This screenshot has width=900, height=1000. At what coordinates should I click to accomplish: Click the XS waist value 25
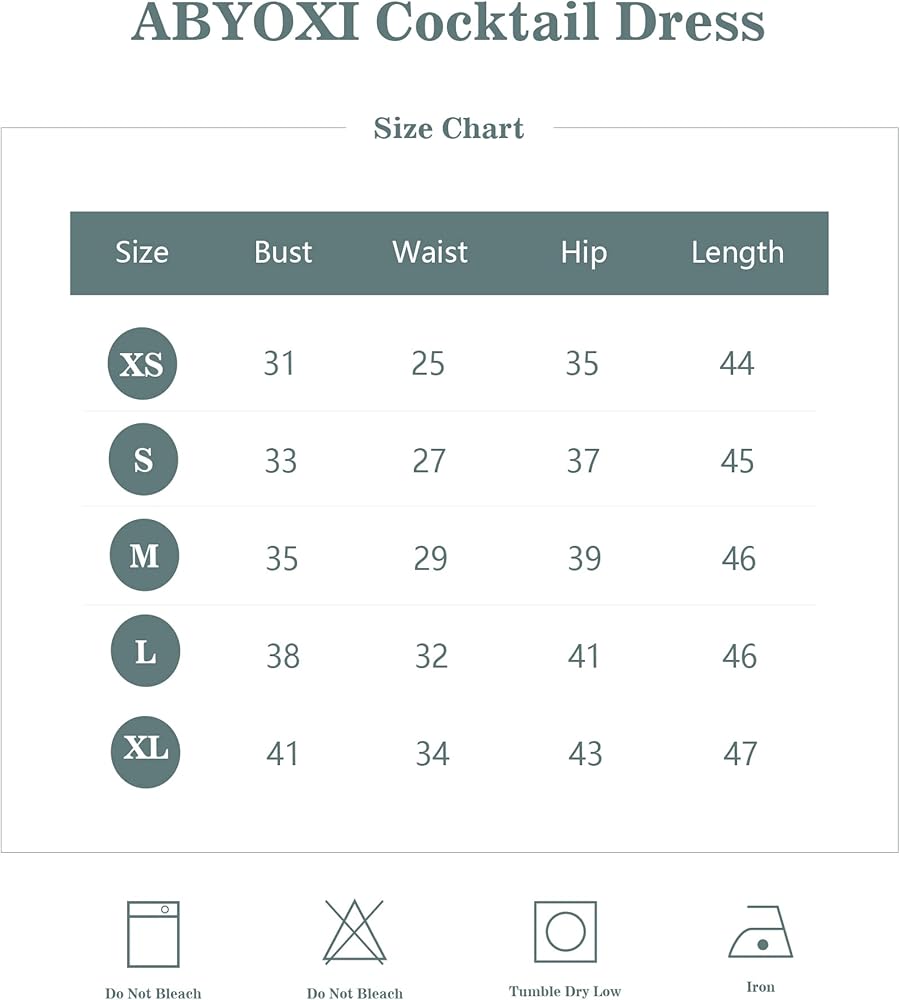pyautogui.click(x=428, y=364)
